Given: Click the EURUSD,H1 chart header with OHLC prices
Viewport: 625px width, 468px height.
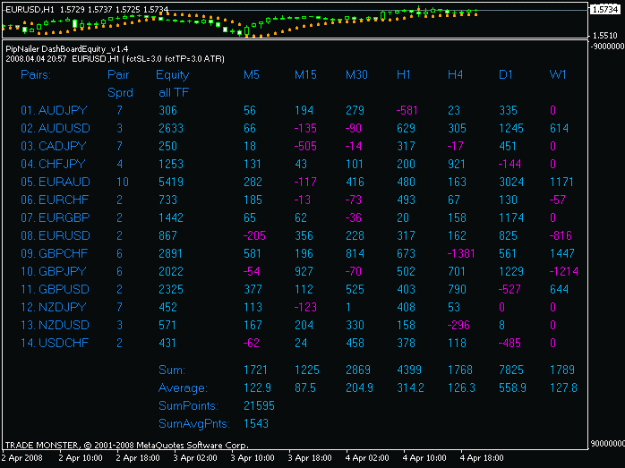Looking at the screenshot, I should tap(87, 10).
